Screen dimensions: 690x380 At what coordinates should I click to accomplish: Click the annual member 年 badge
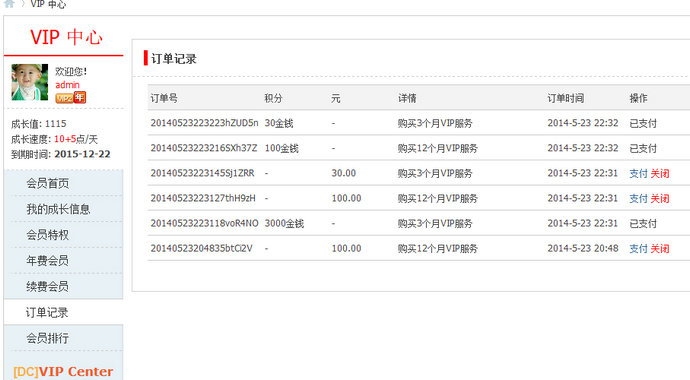coord(80,97)
